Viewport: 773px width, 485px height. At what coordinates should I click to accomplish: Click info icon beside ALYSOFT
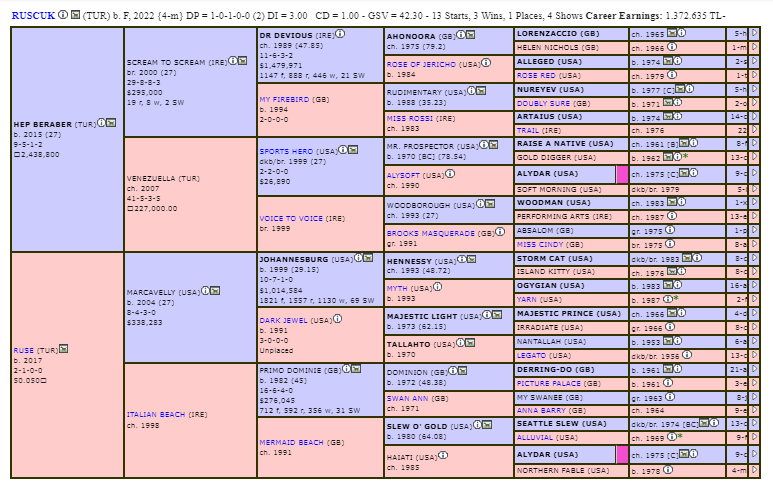pyautogui.click(x=450, y=173)
